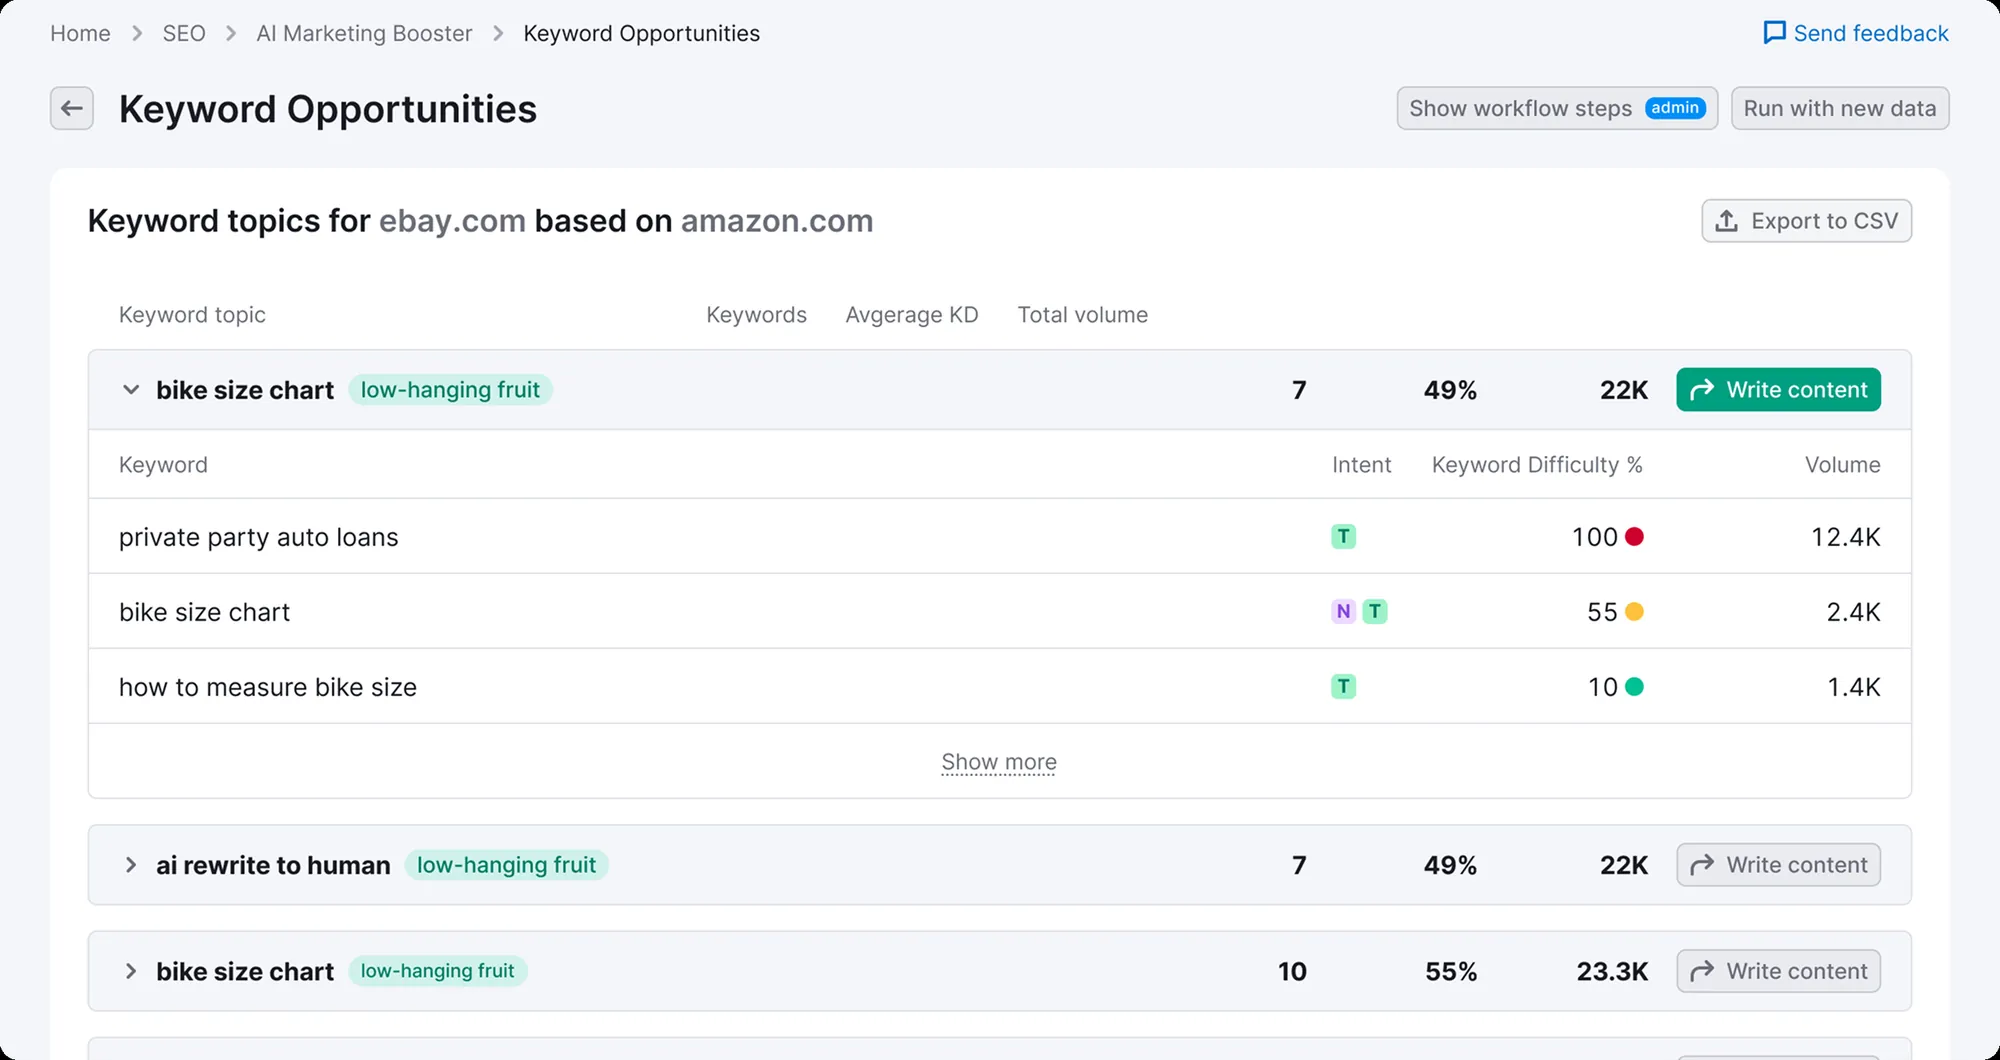Click Show workflow steps button
Image resolution: width=2000 pixels, height=1060 pixels.
[x=1557, y=108]
